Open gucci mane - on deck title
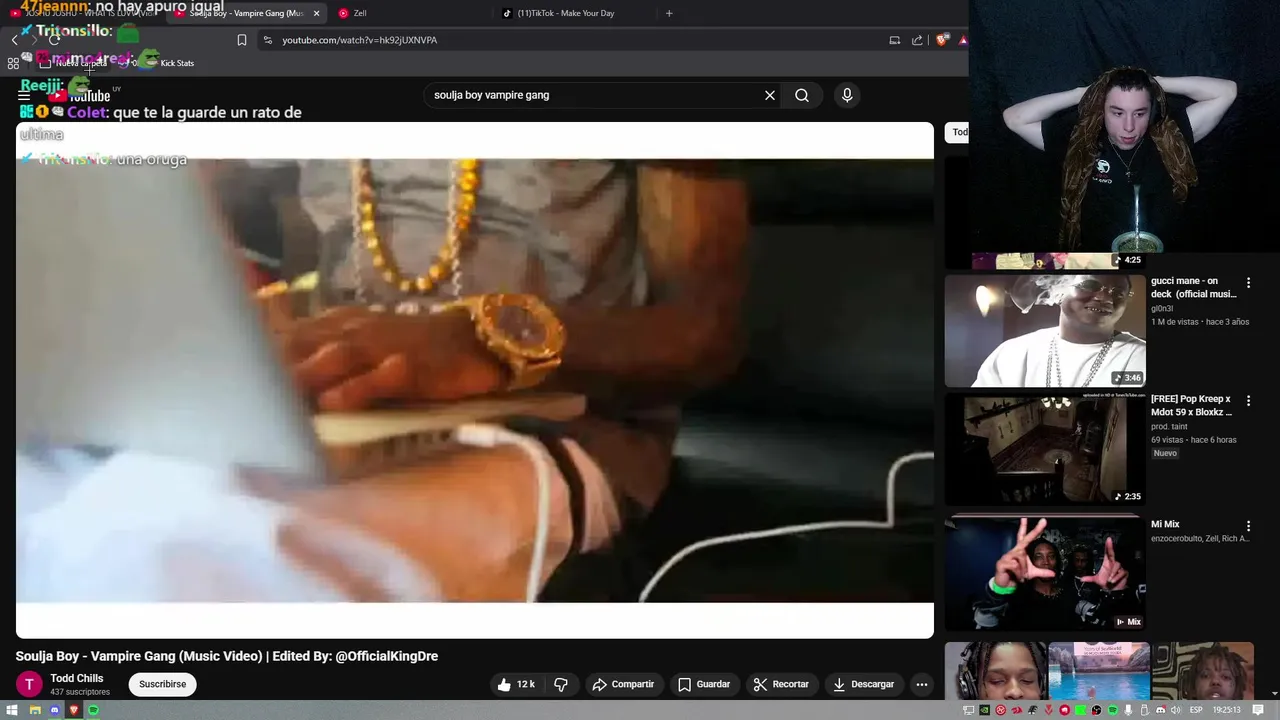 pos(1193,288)
